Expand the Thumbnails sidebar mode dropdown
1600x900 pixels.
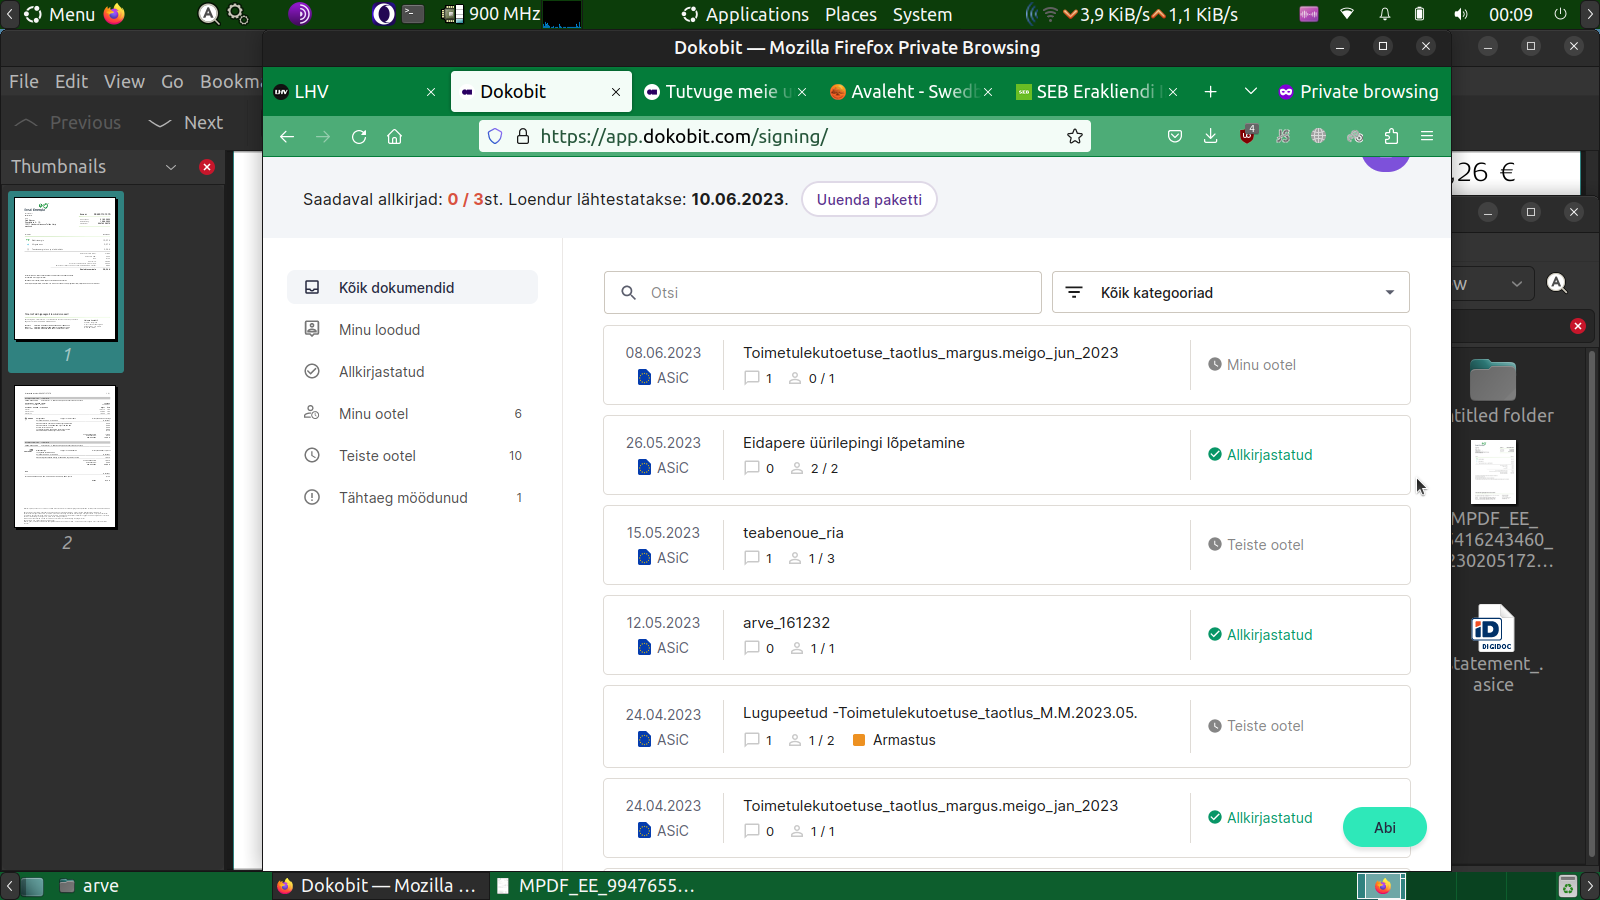pos(171,167)
